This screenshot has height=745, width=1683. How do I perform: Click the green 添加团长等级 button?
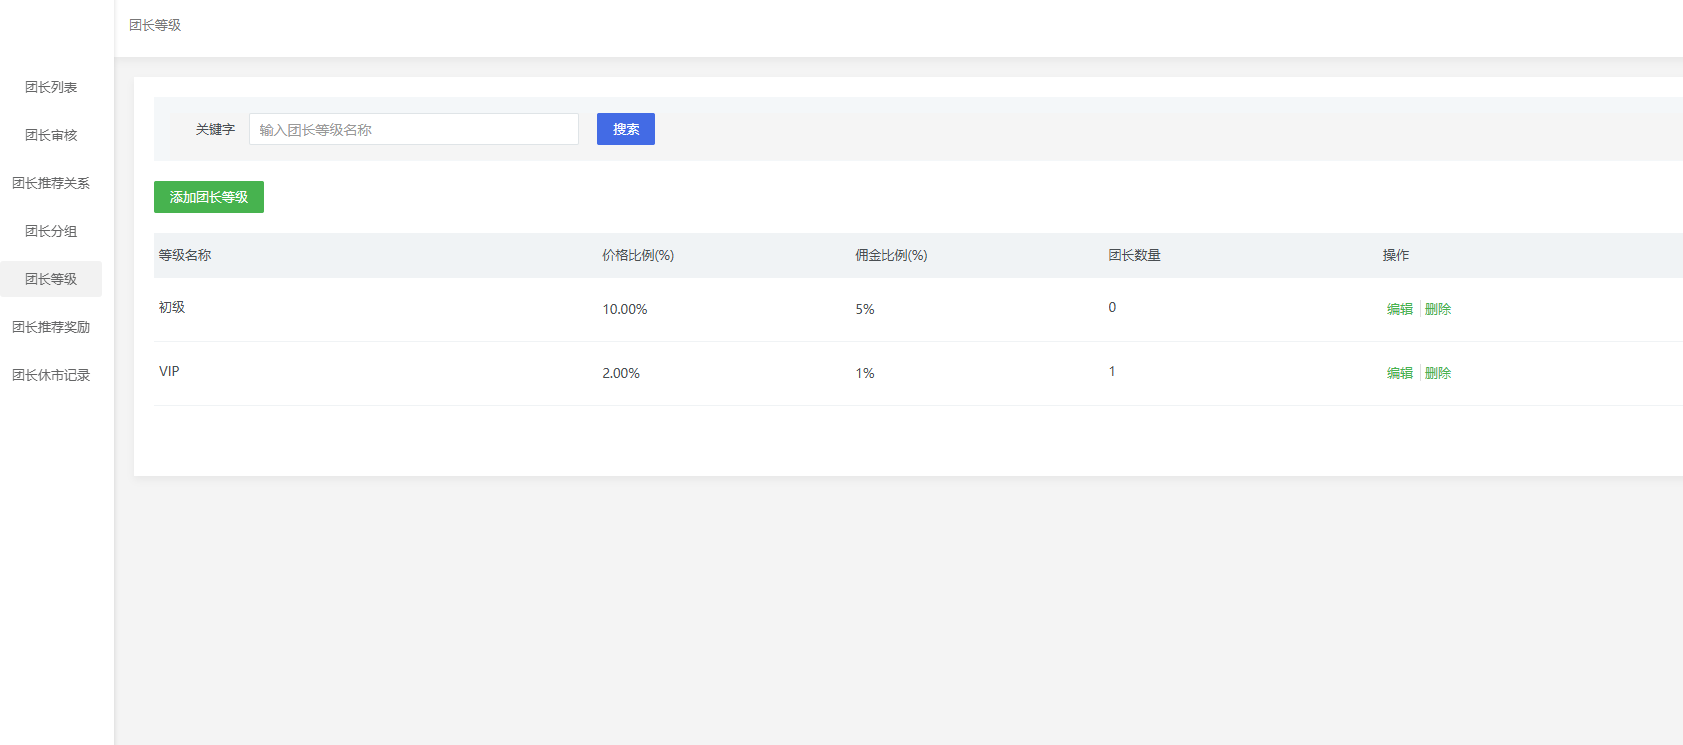(x=209, y=197)
